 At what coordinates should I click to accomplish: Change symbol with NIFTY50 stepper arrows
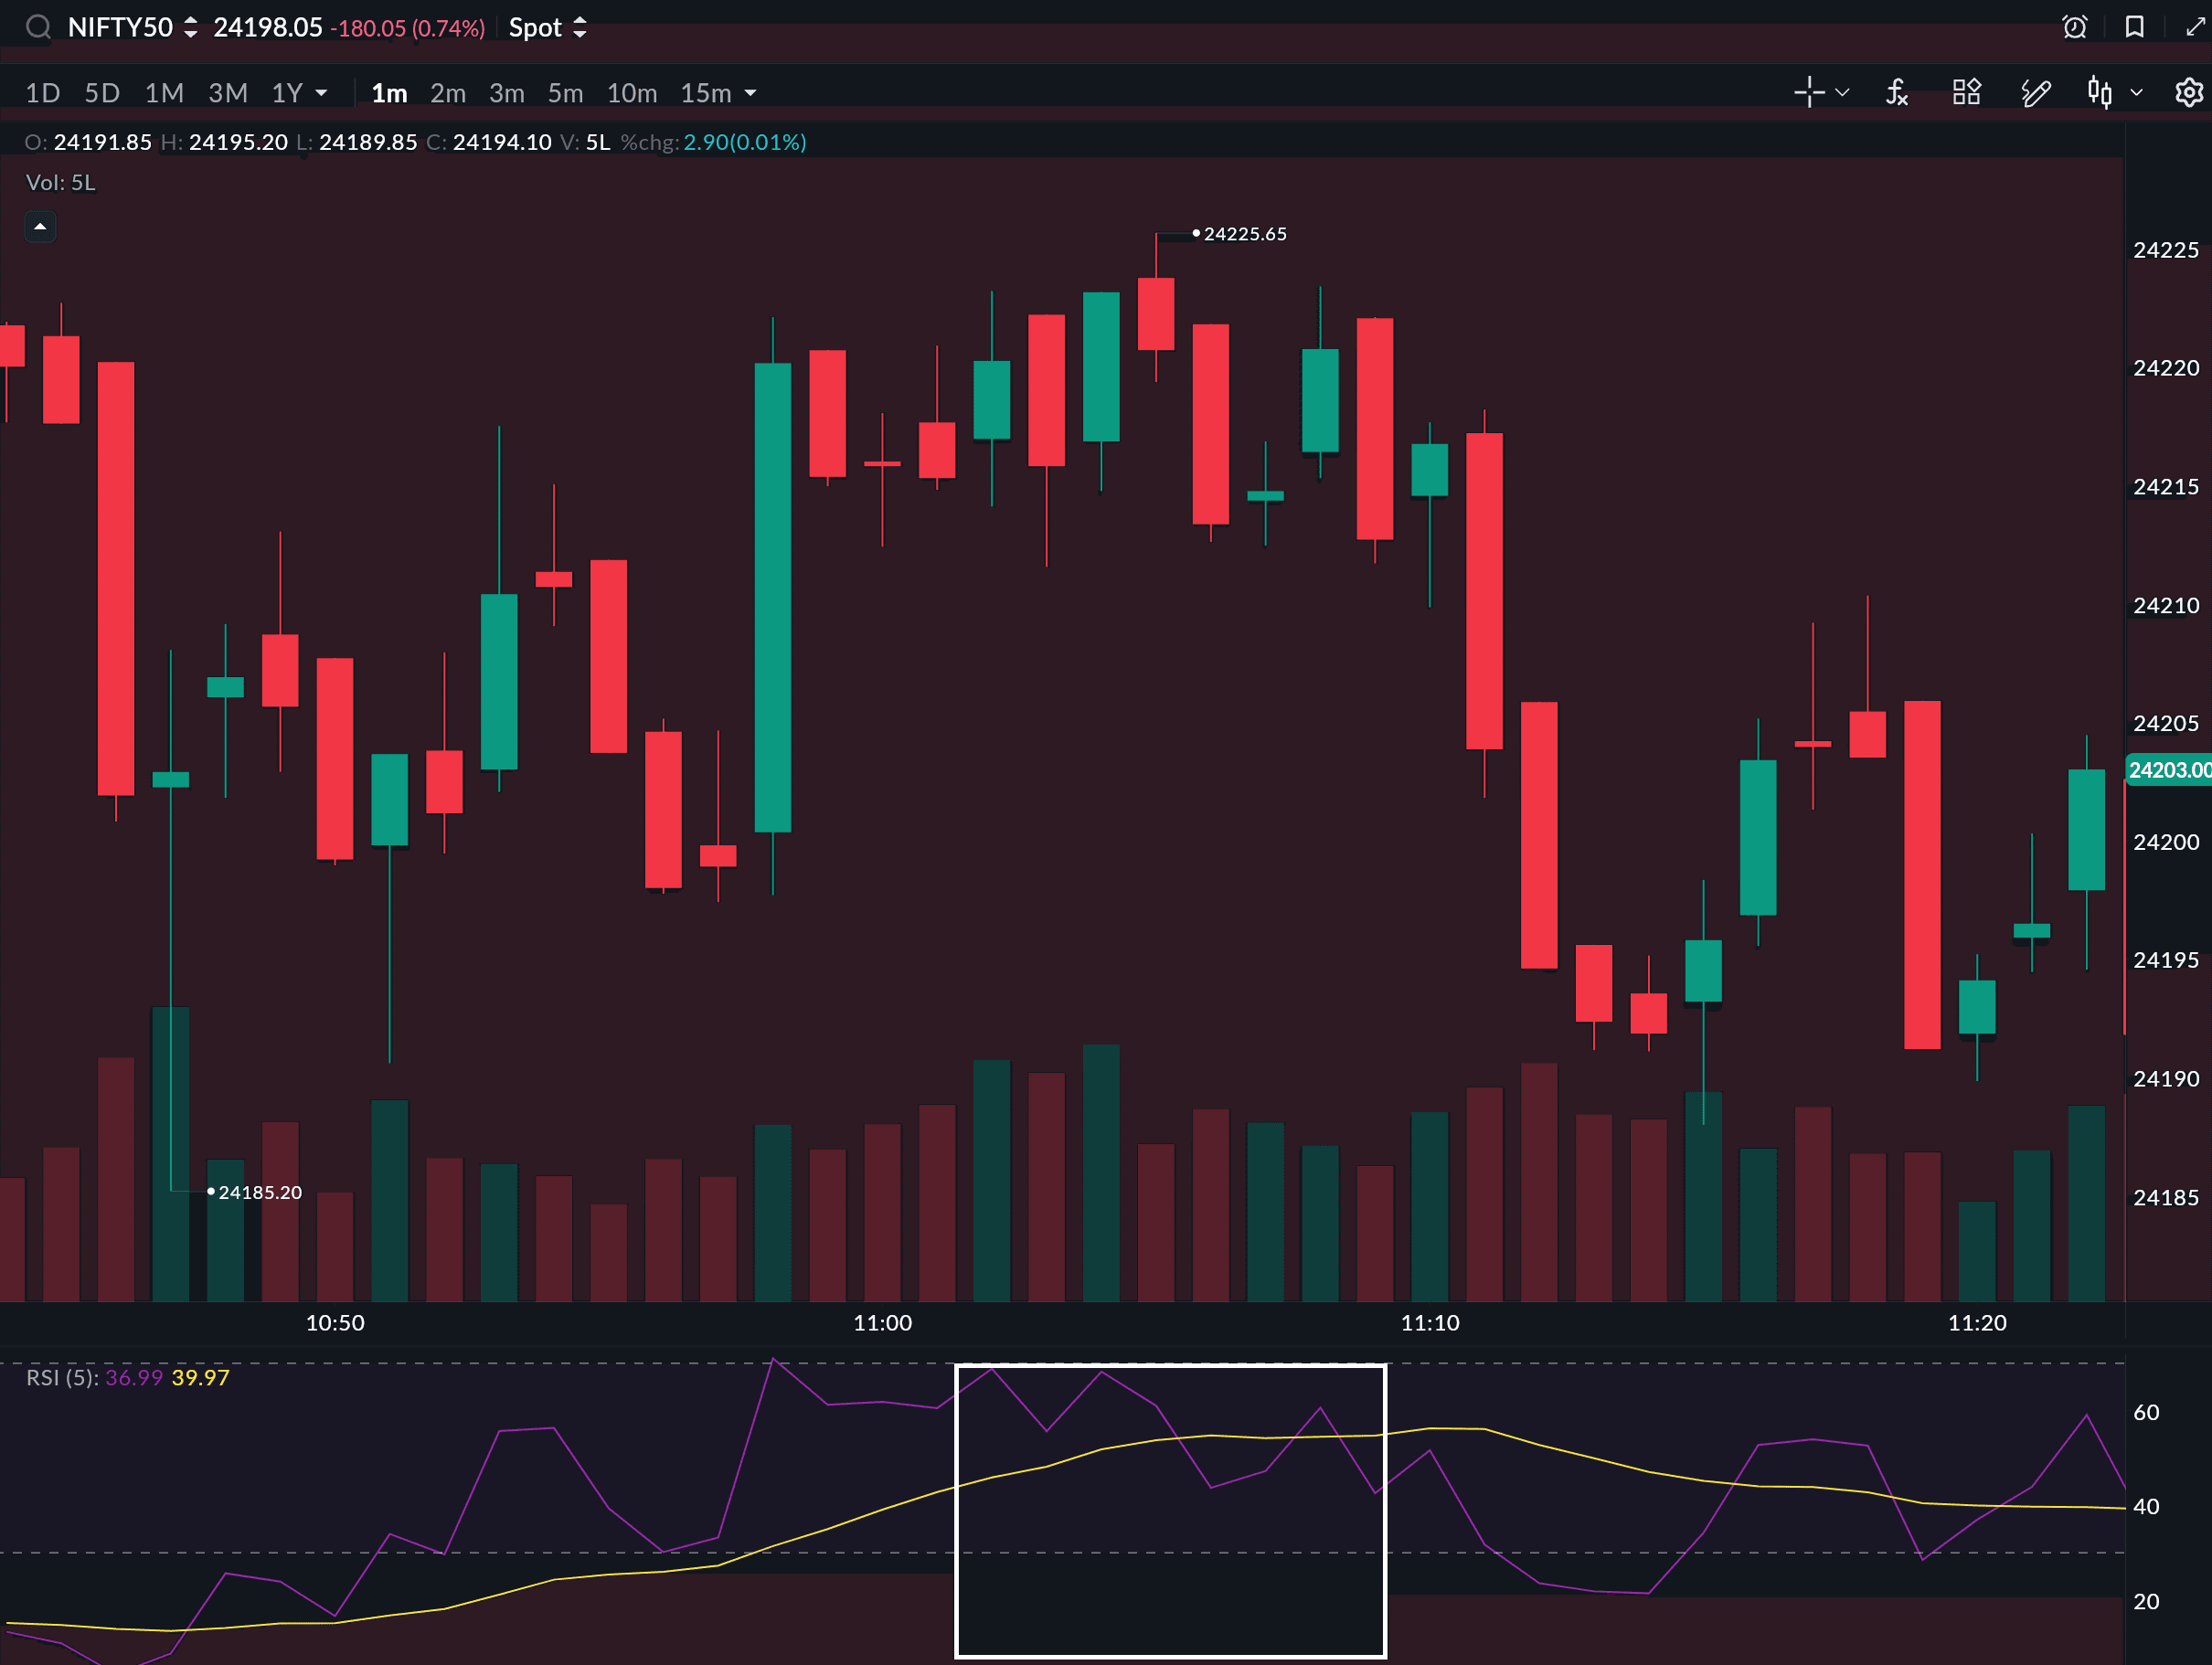point(190,27)
